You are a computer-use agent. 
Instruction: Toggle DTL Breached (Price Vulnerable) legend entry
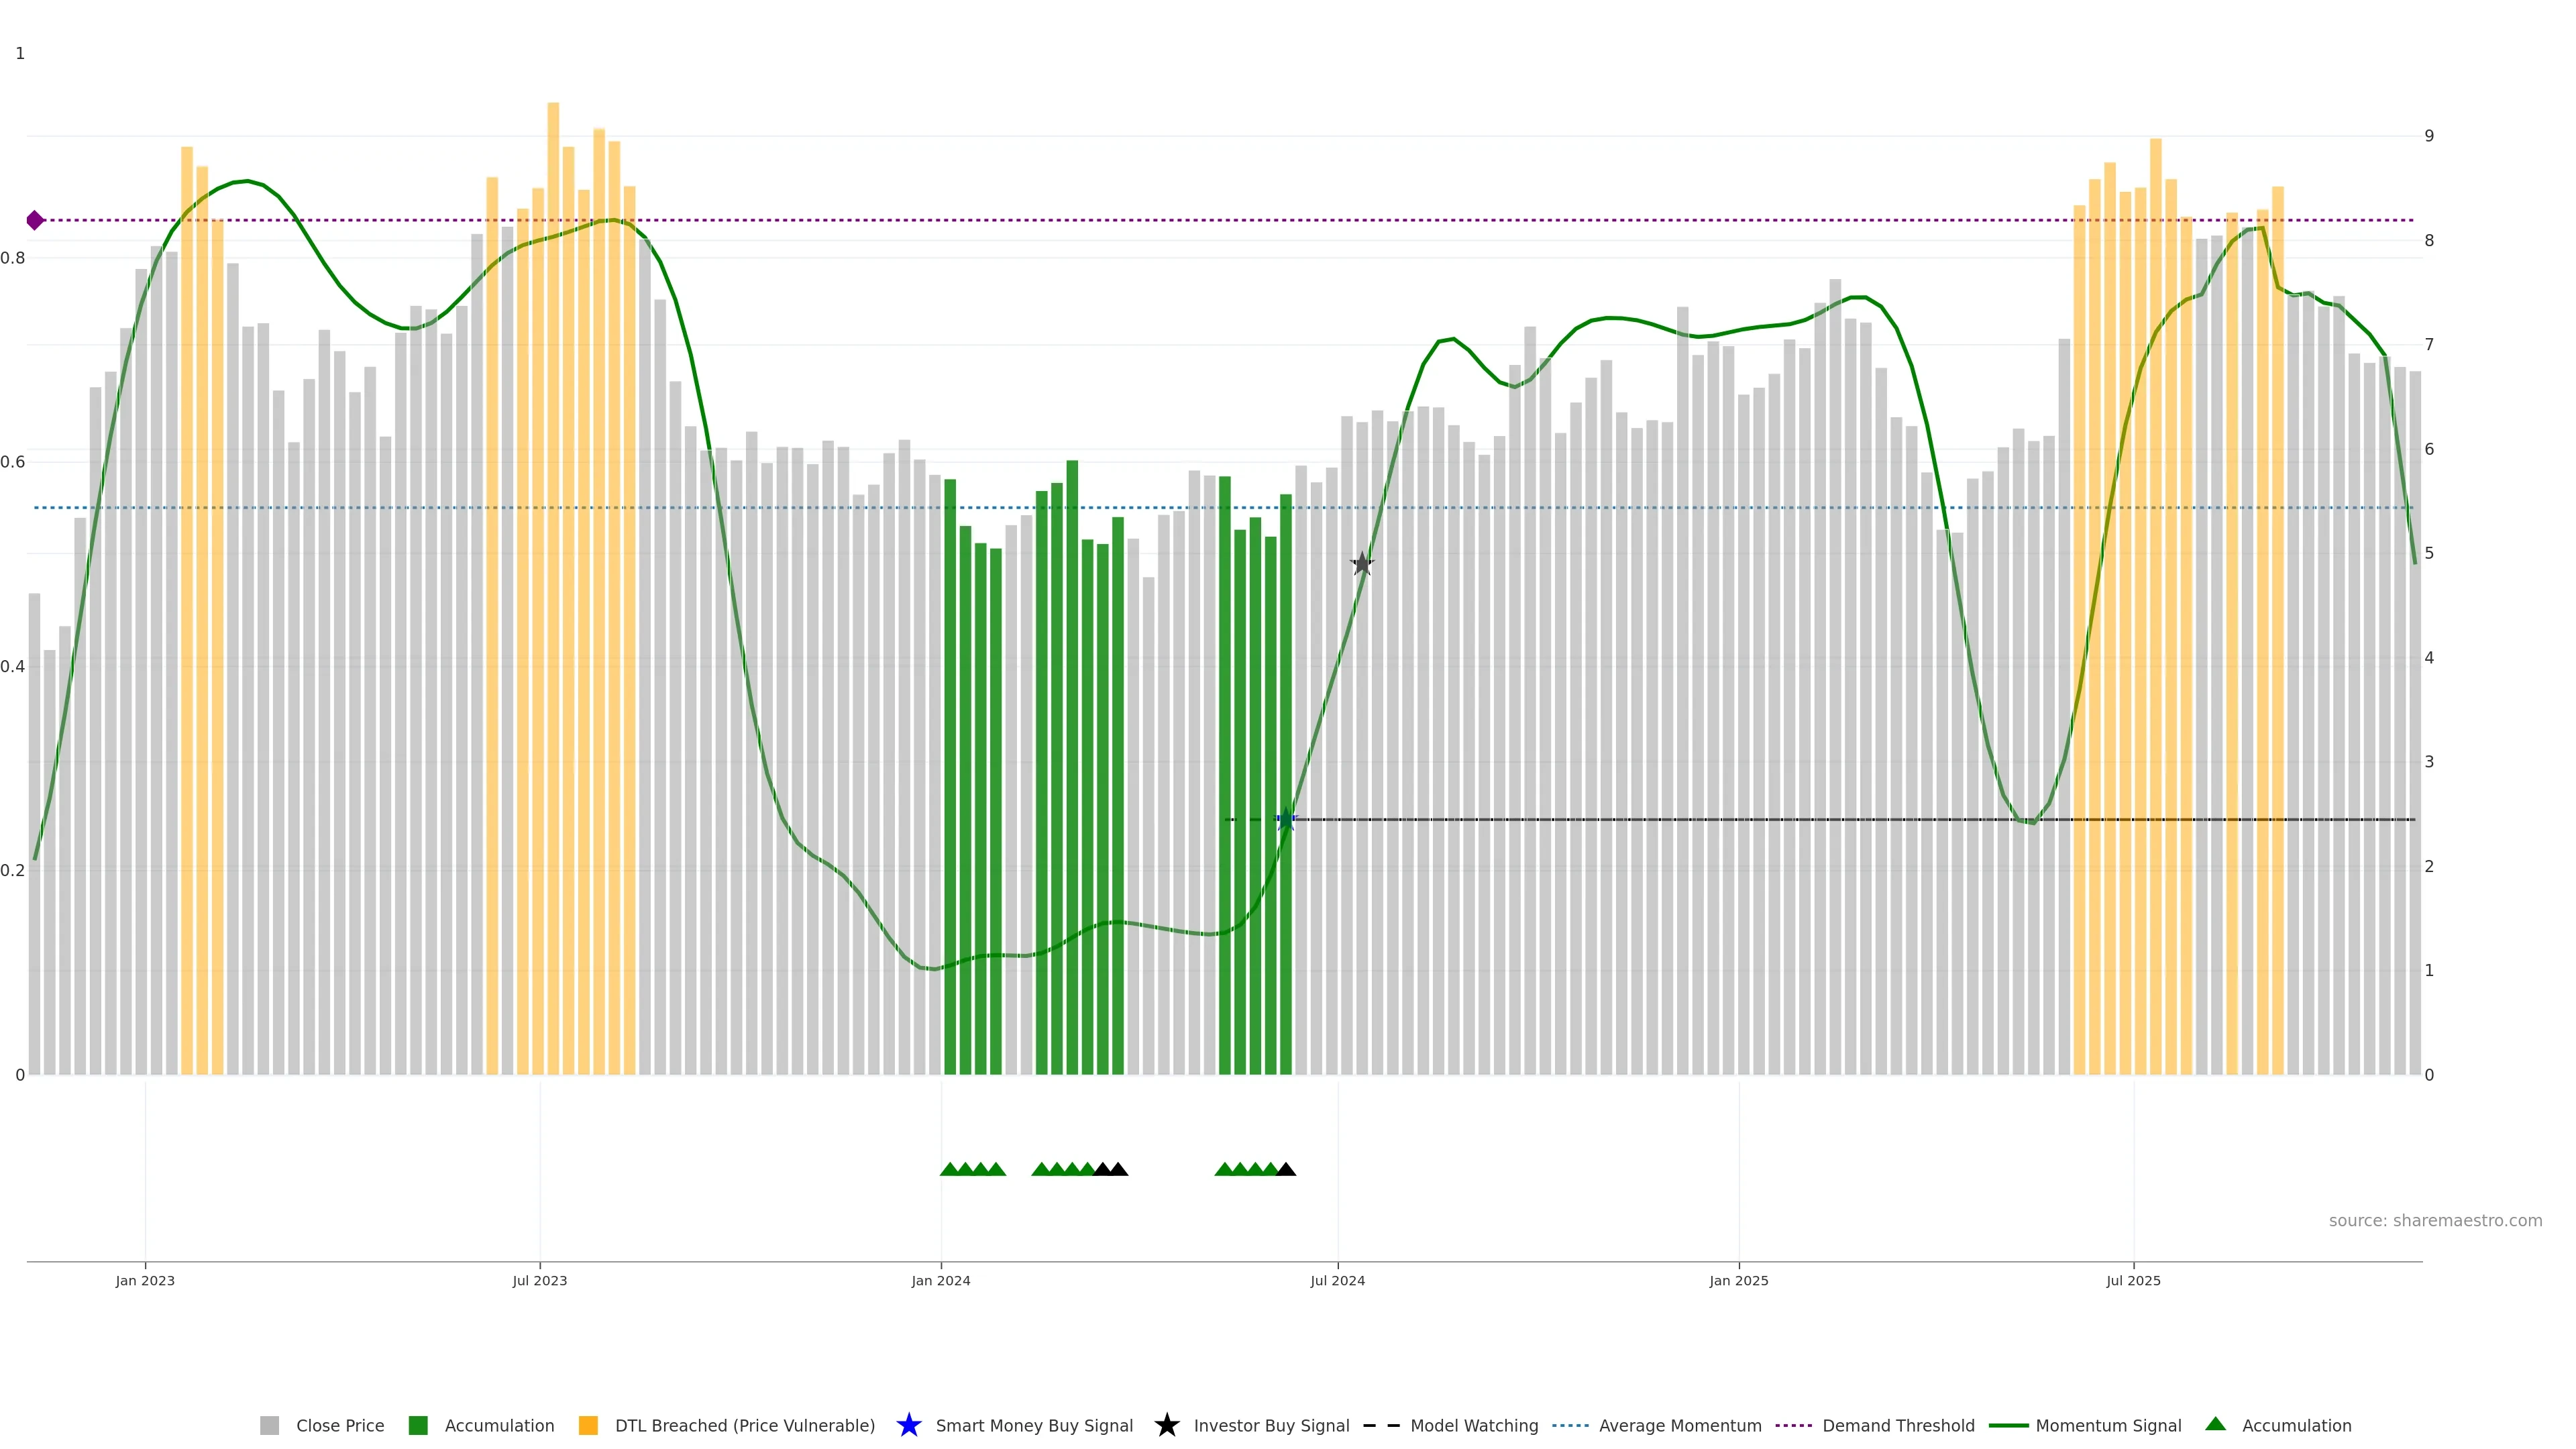coord(744,1426)
